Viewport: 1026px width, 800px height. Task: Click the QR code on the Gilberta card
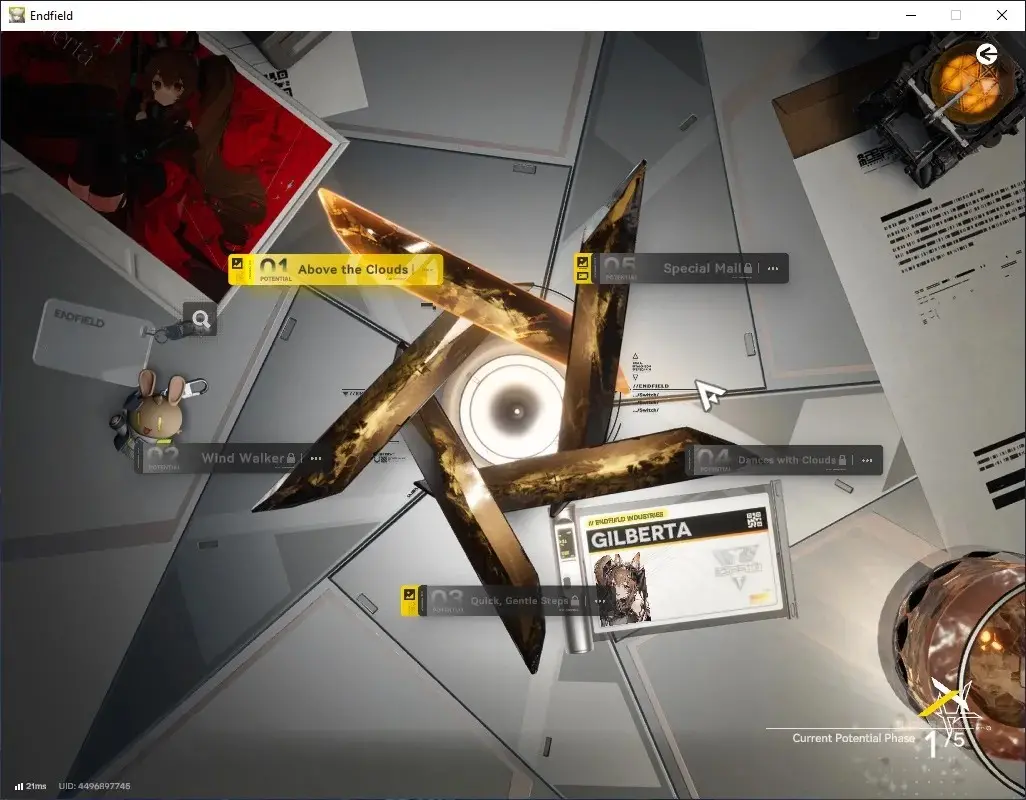[x=754, y=520]
